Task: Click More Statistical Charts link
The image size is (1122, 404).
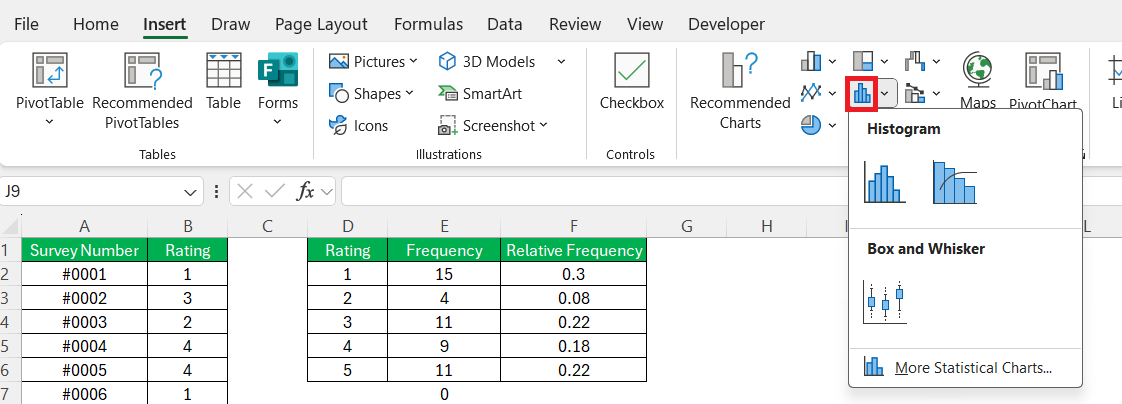Action: click(972, 368)
